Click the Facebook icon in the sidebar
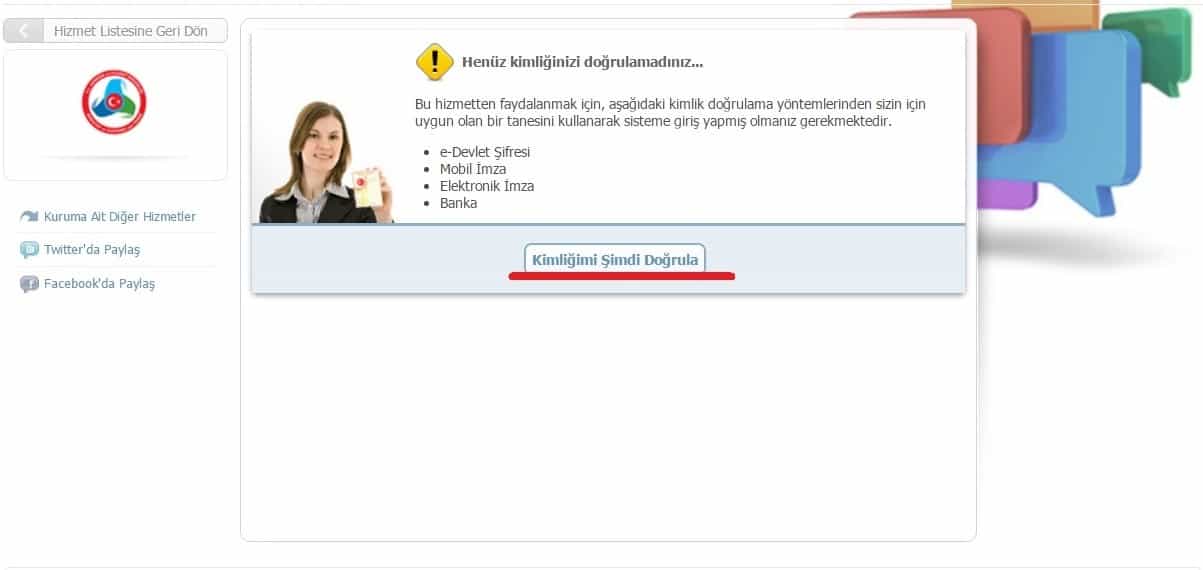This screenshot has height=570, width=1203. [x=29, y=284]
